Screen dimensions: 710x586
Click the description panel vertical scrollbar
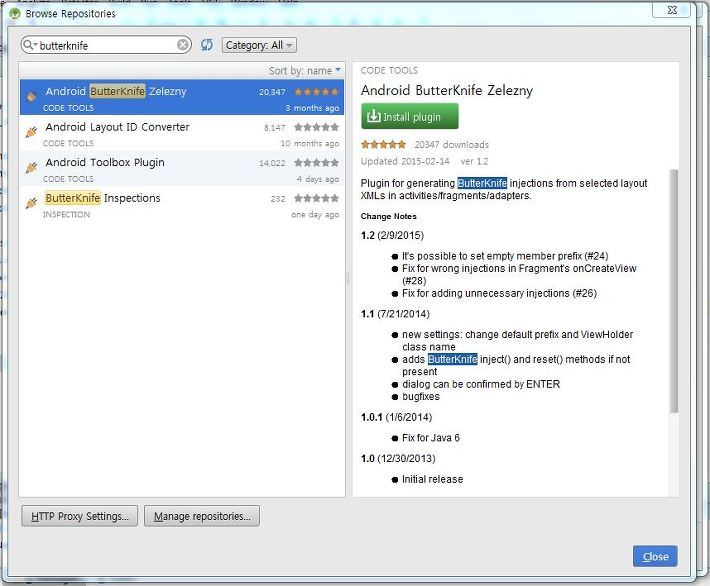click(674, 290)
